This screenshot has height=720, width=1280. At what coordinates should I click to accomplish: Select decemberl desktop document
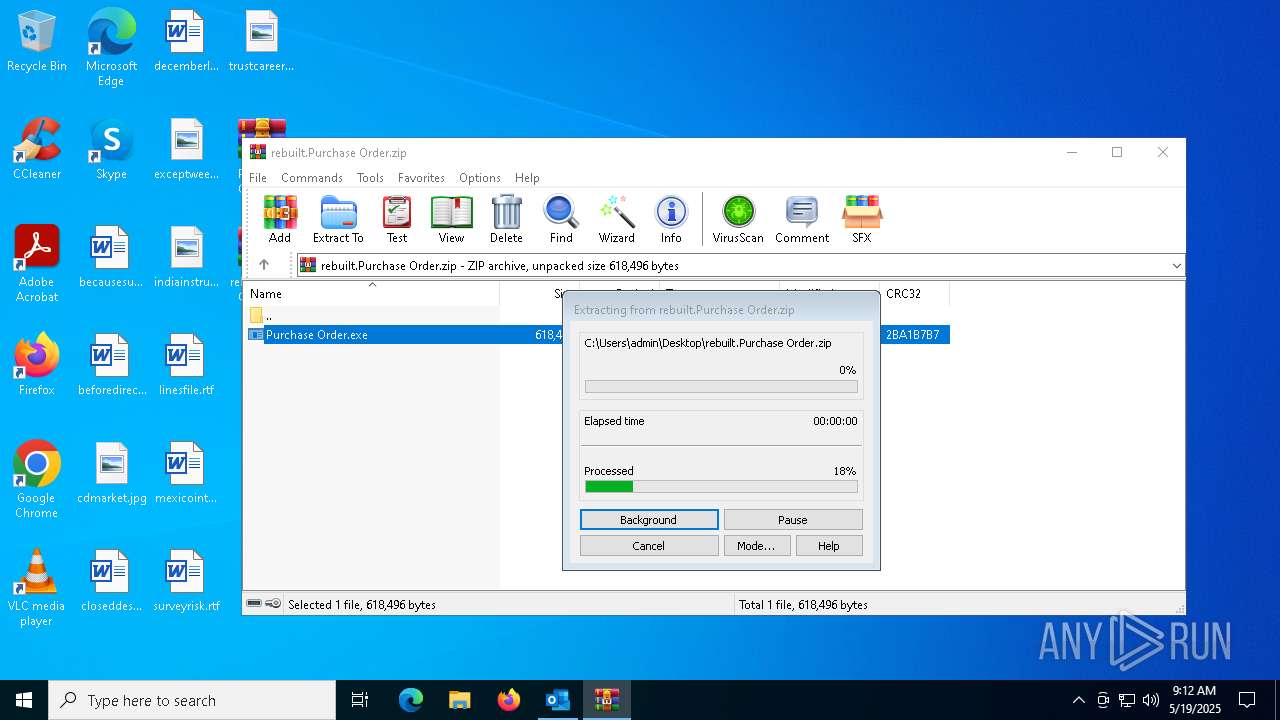(186, 41)
